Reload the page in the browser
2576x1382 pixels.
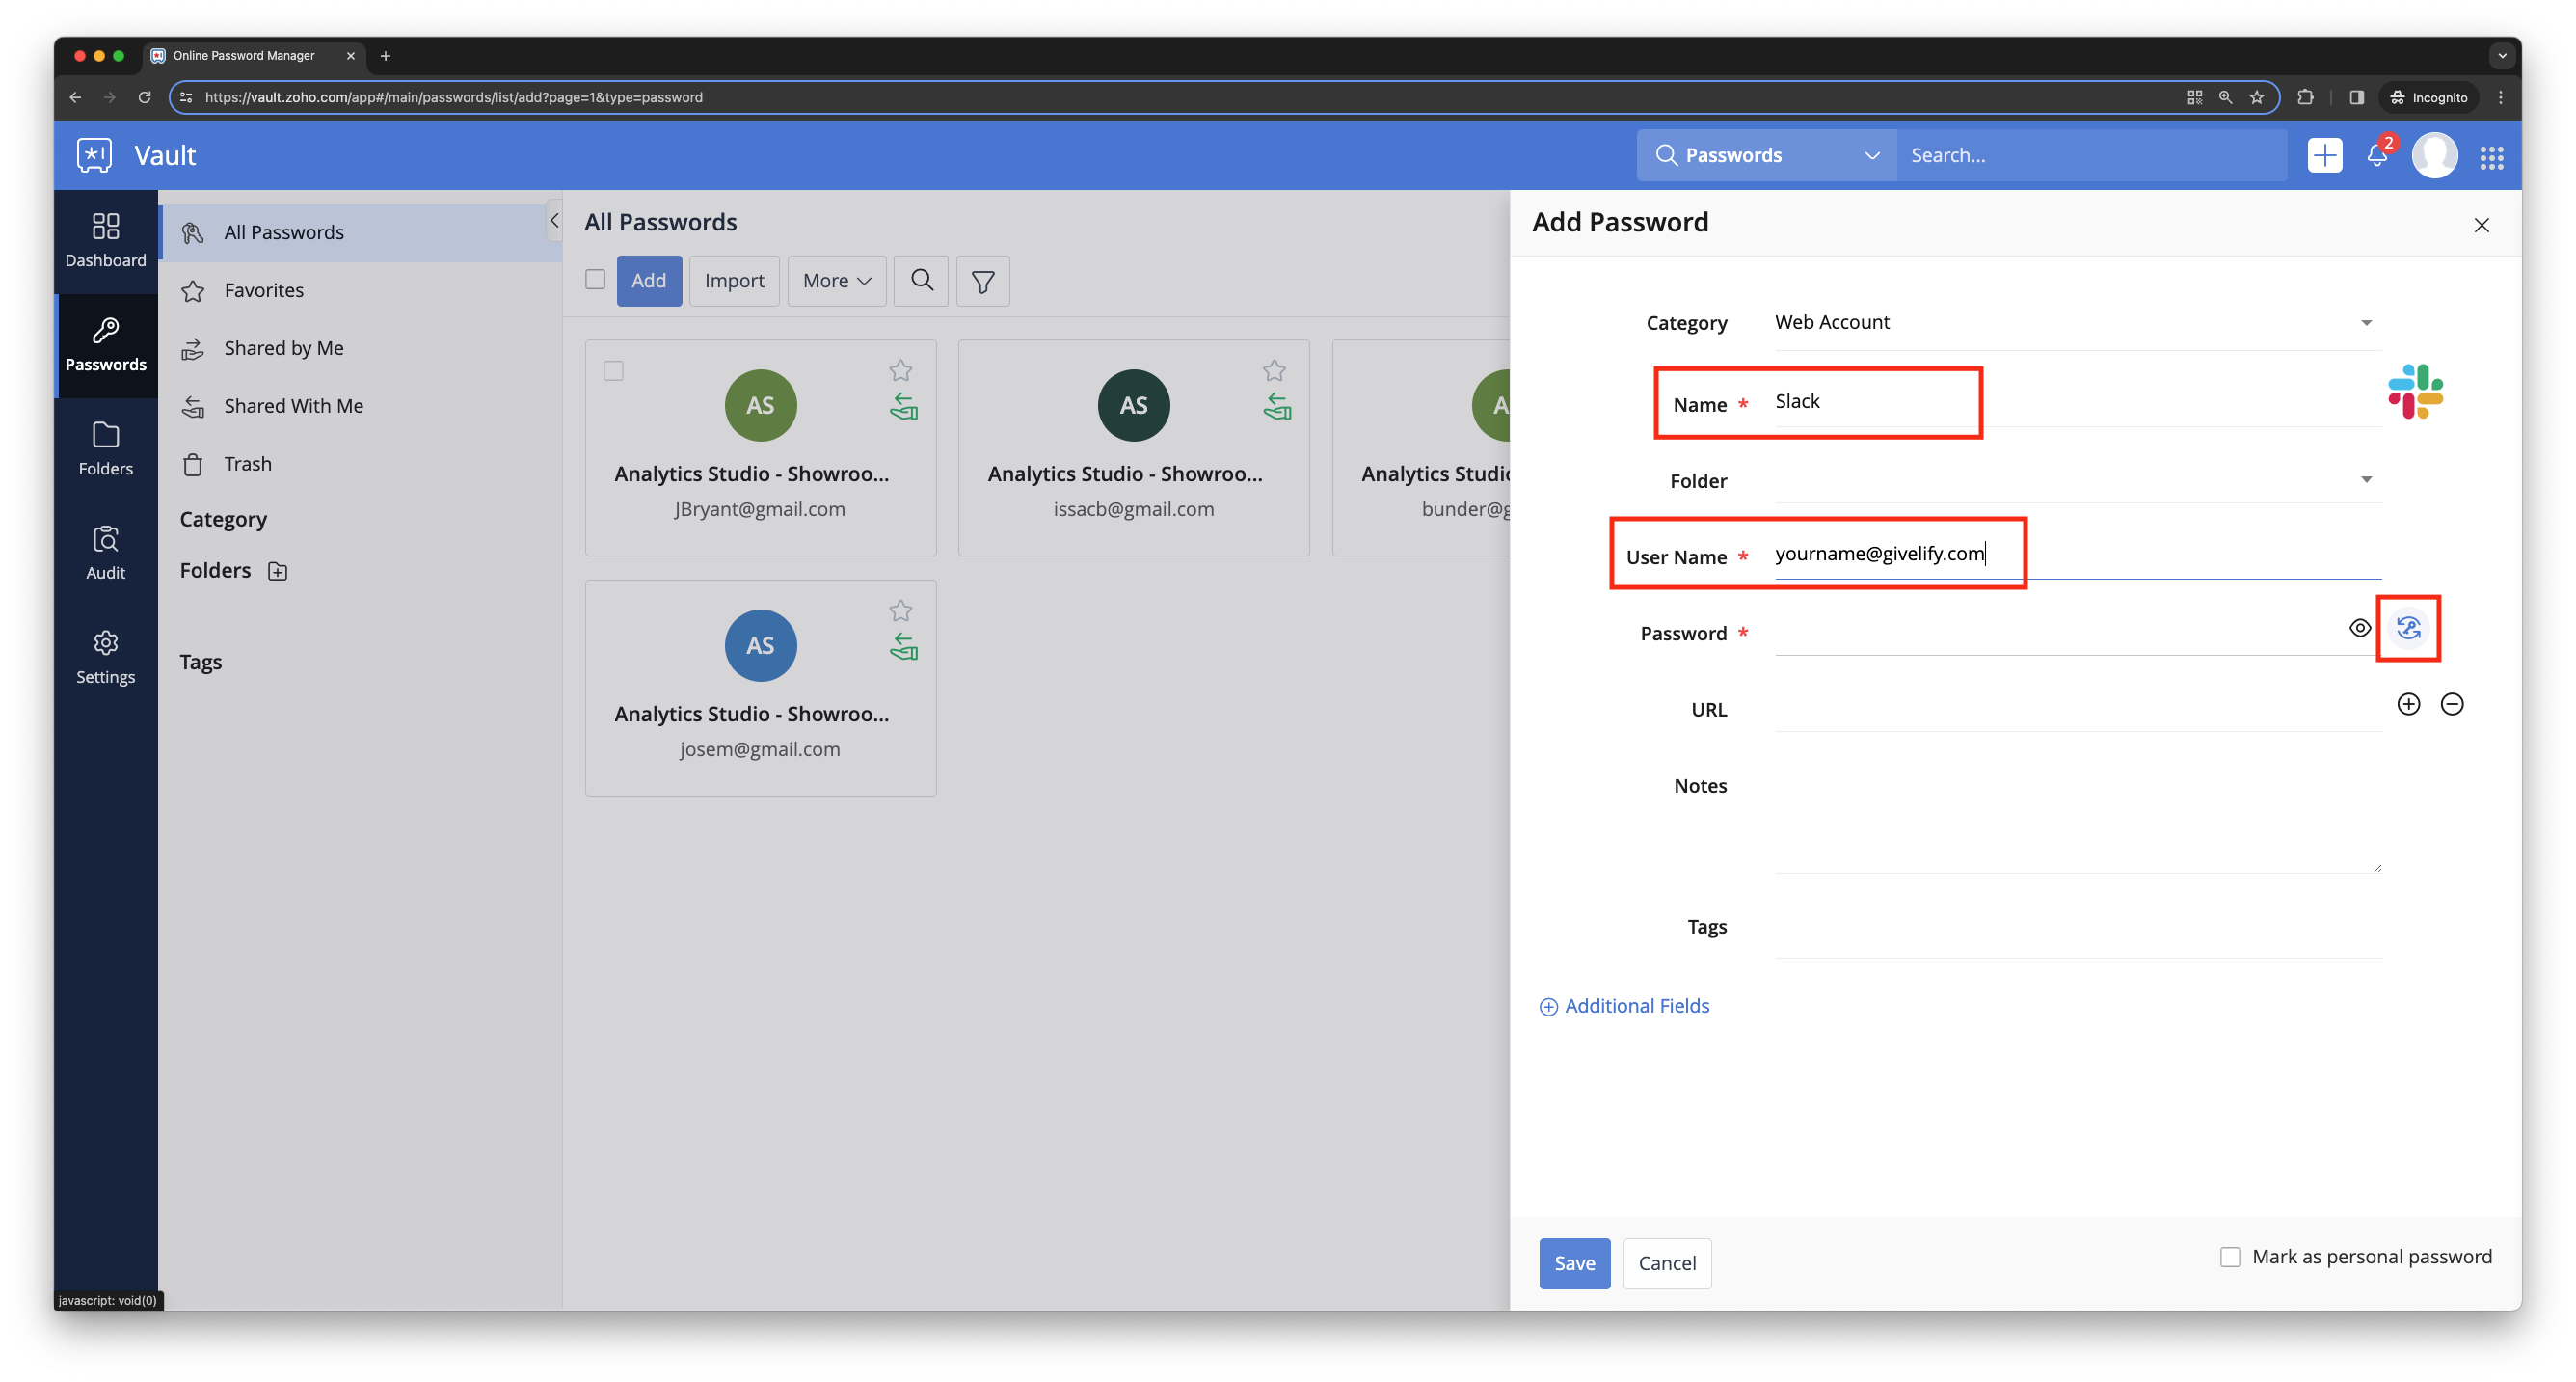pos(144,97)
